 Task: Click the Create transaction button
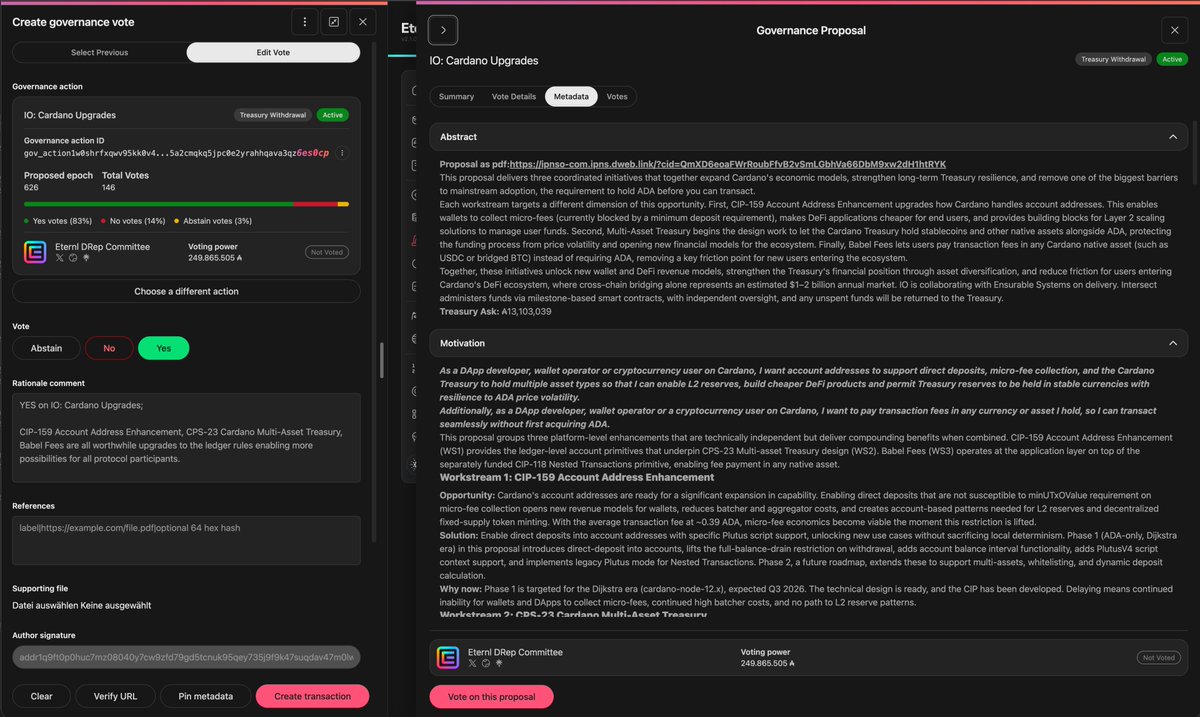pyautogui.click(x=312, y=696)
